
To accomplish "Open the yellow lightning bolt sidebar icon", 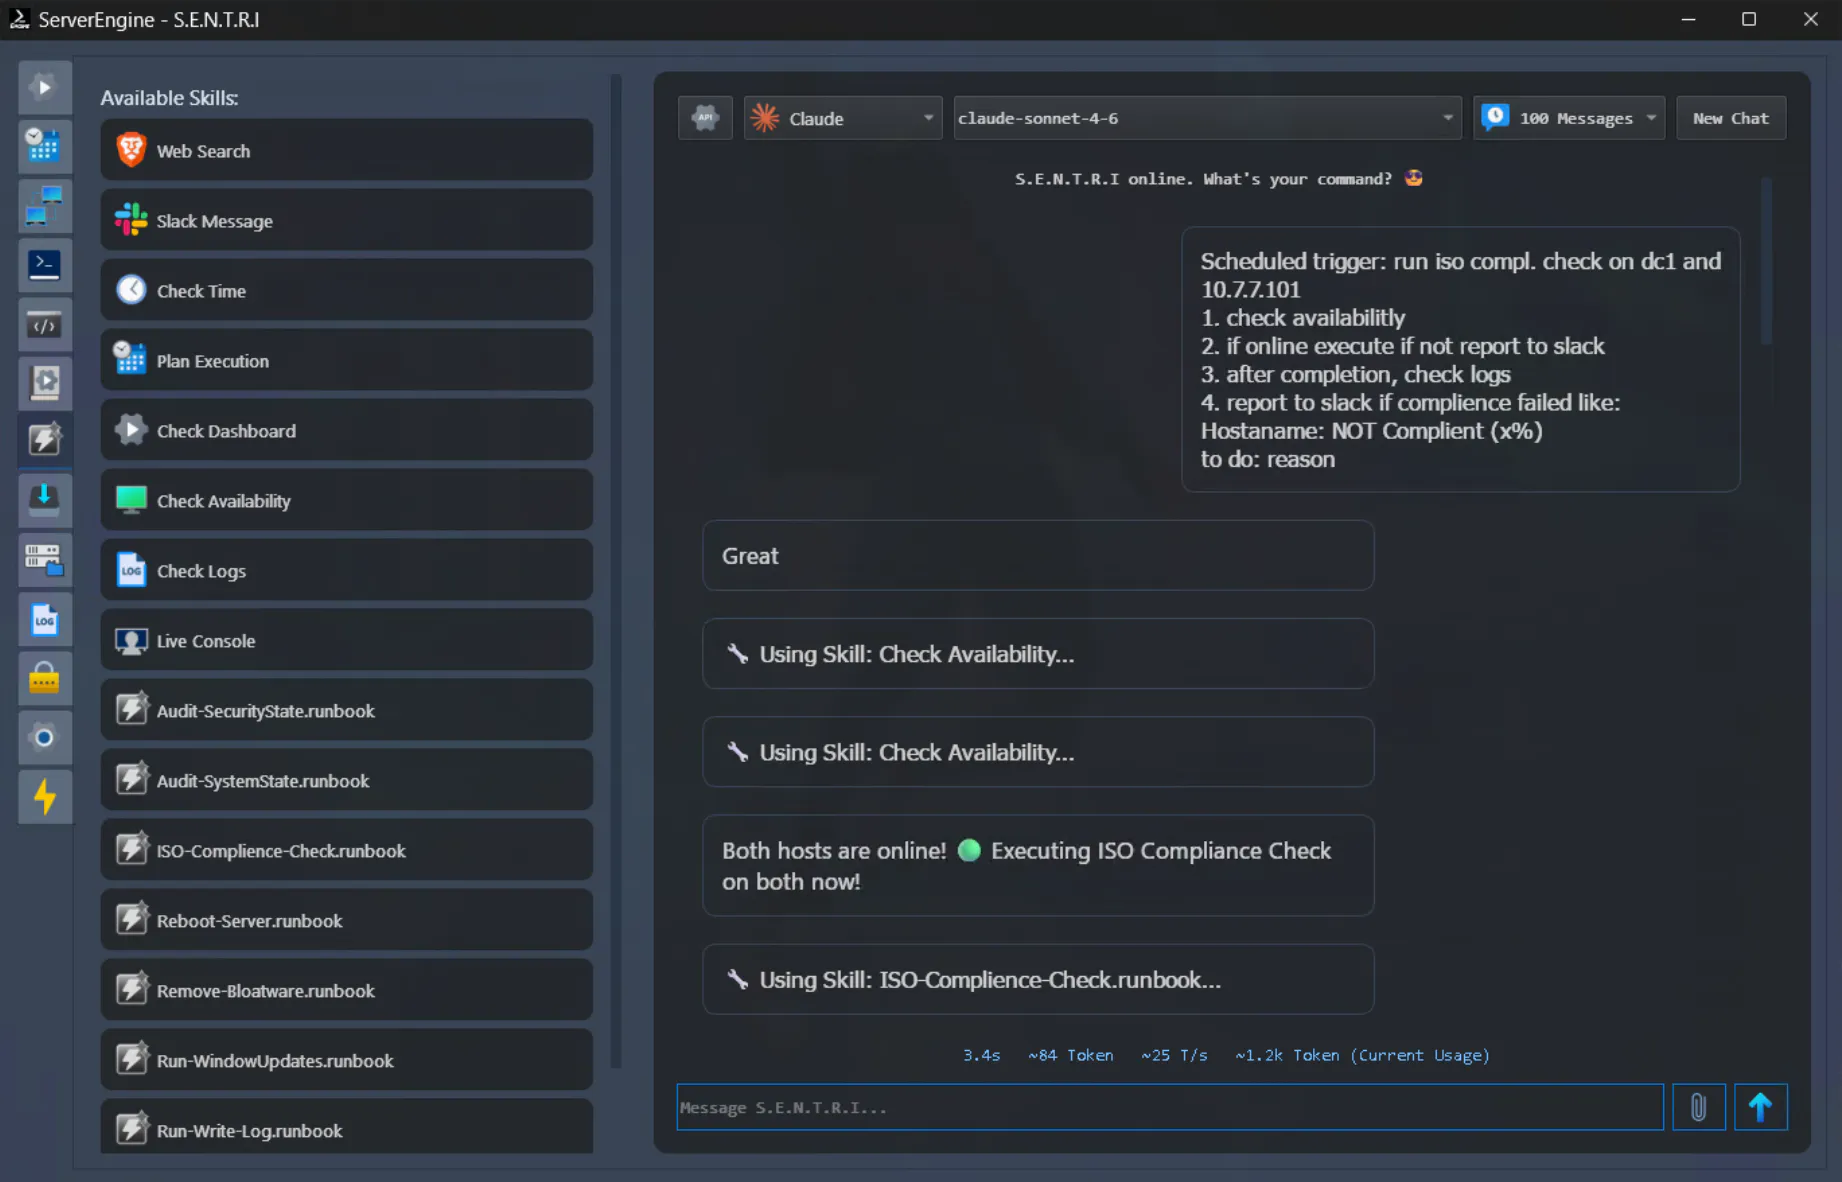I will 44,797.
